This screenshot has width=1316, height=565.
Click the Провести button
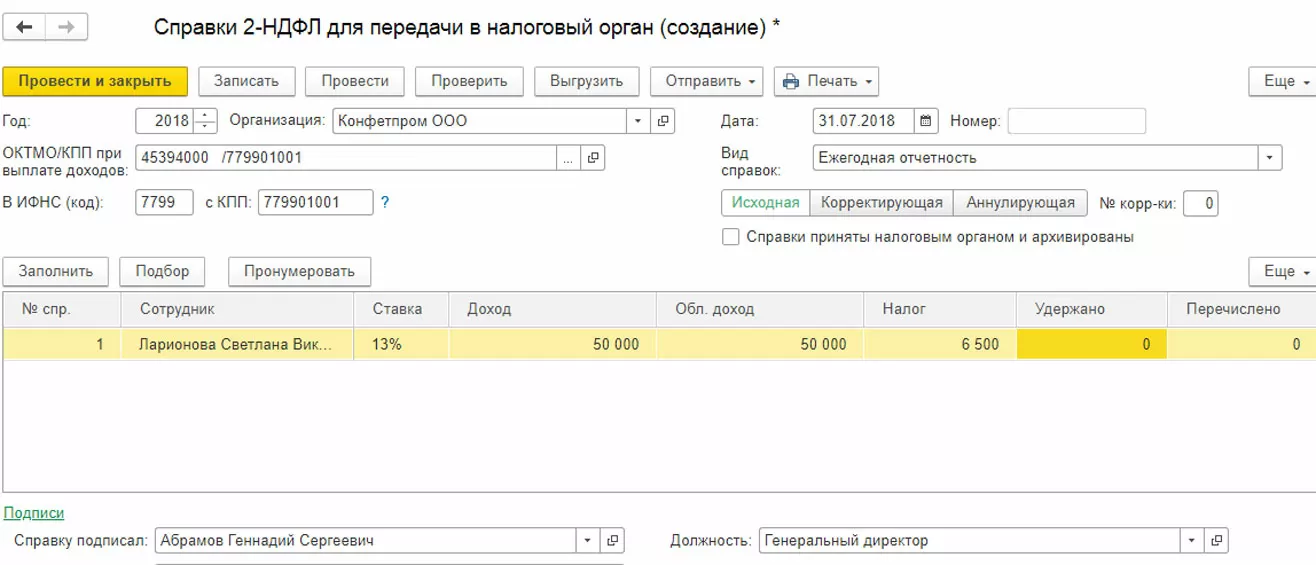tap(355, 81)
